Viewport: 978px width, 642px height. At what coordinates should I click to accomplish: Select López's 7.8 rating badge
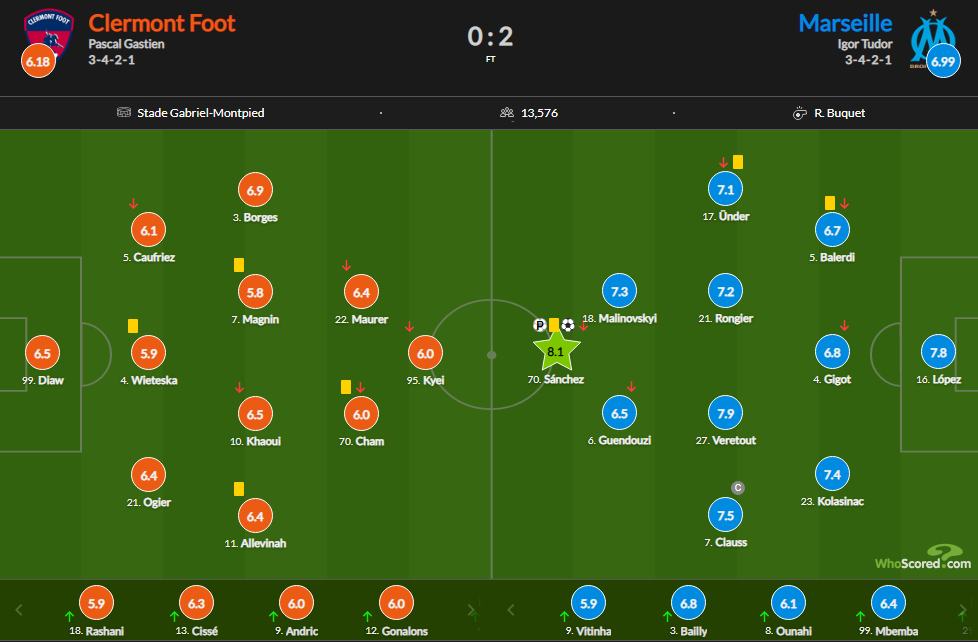coord(938,353)
